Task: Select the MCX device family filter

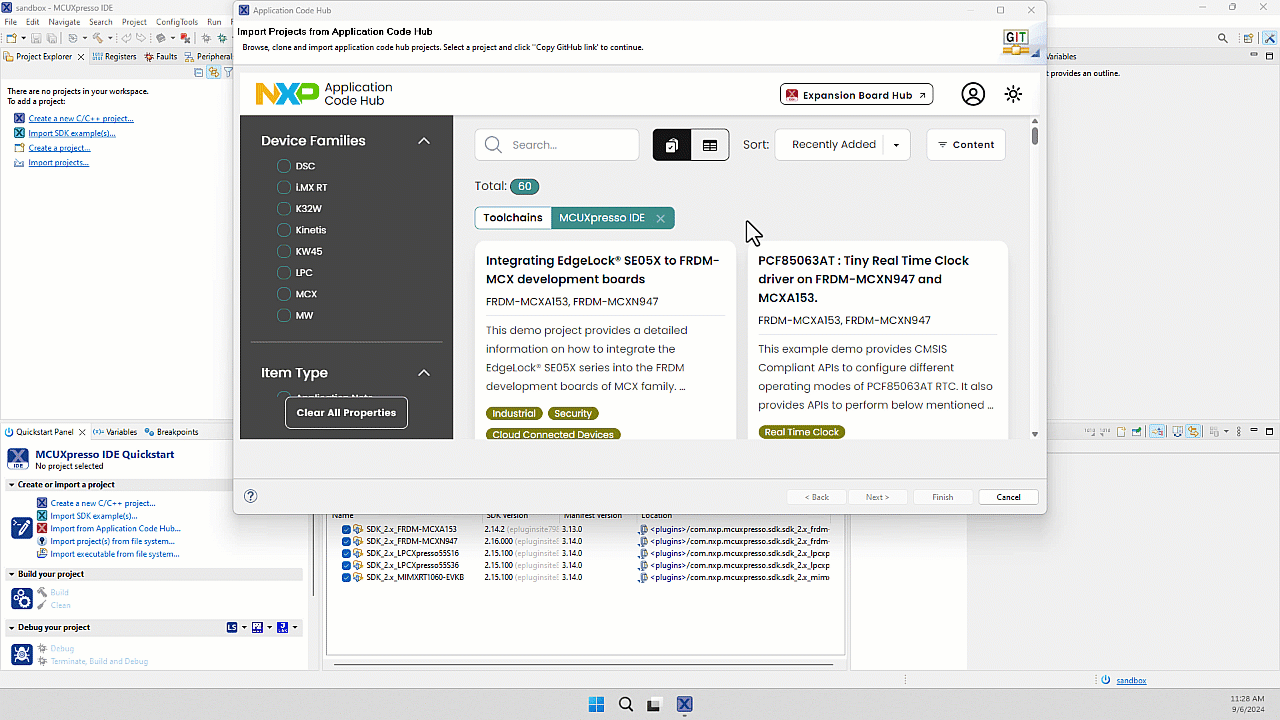Action: (x=284, y=294)
